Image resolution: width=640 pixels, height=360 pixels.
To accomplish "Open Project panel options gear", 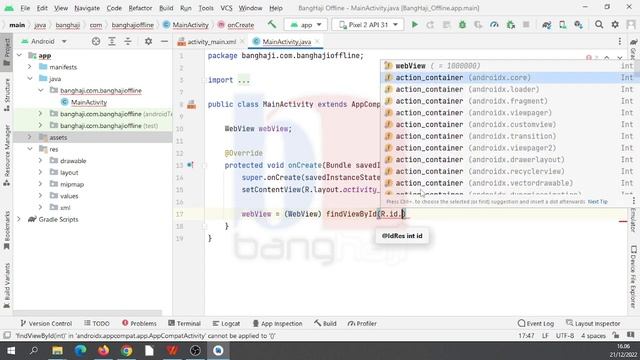I will [x=148, y=41].
